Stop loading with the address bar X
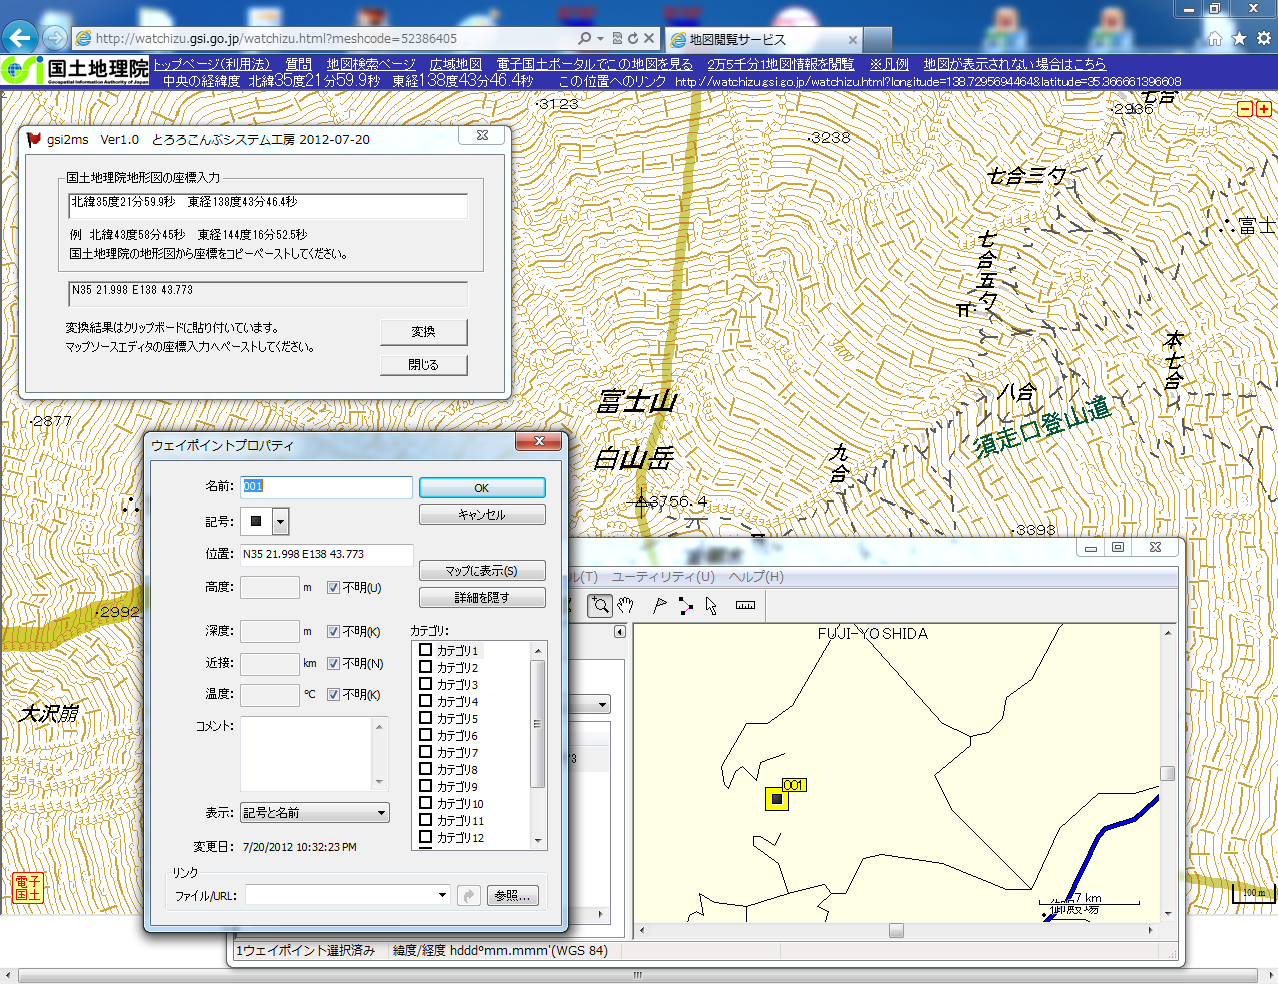The image size is (1278, 984). pos(648,38)
